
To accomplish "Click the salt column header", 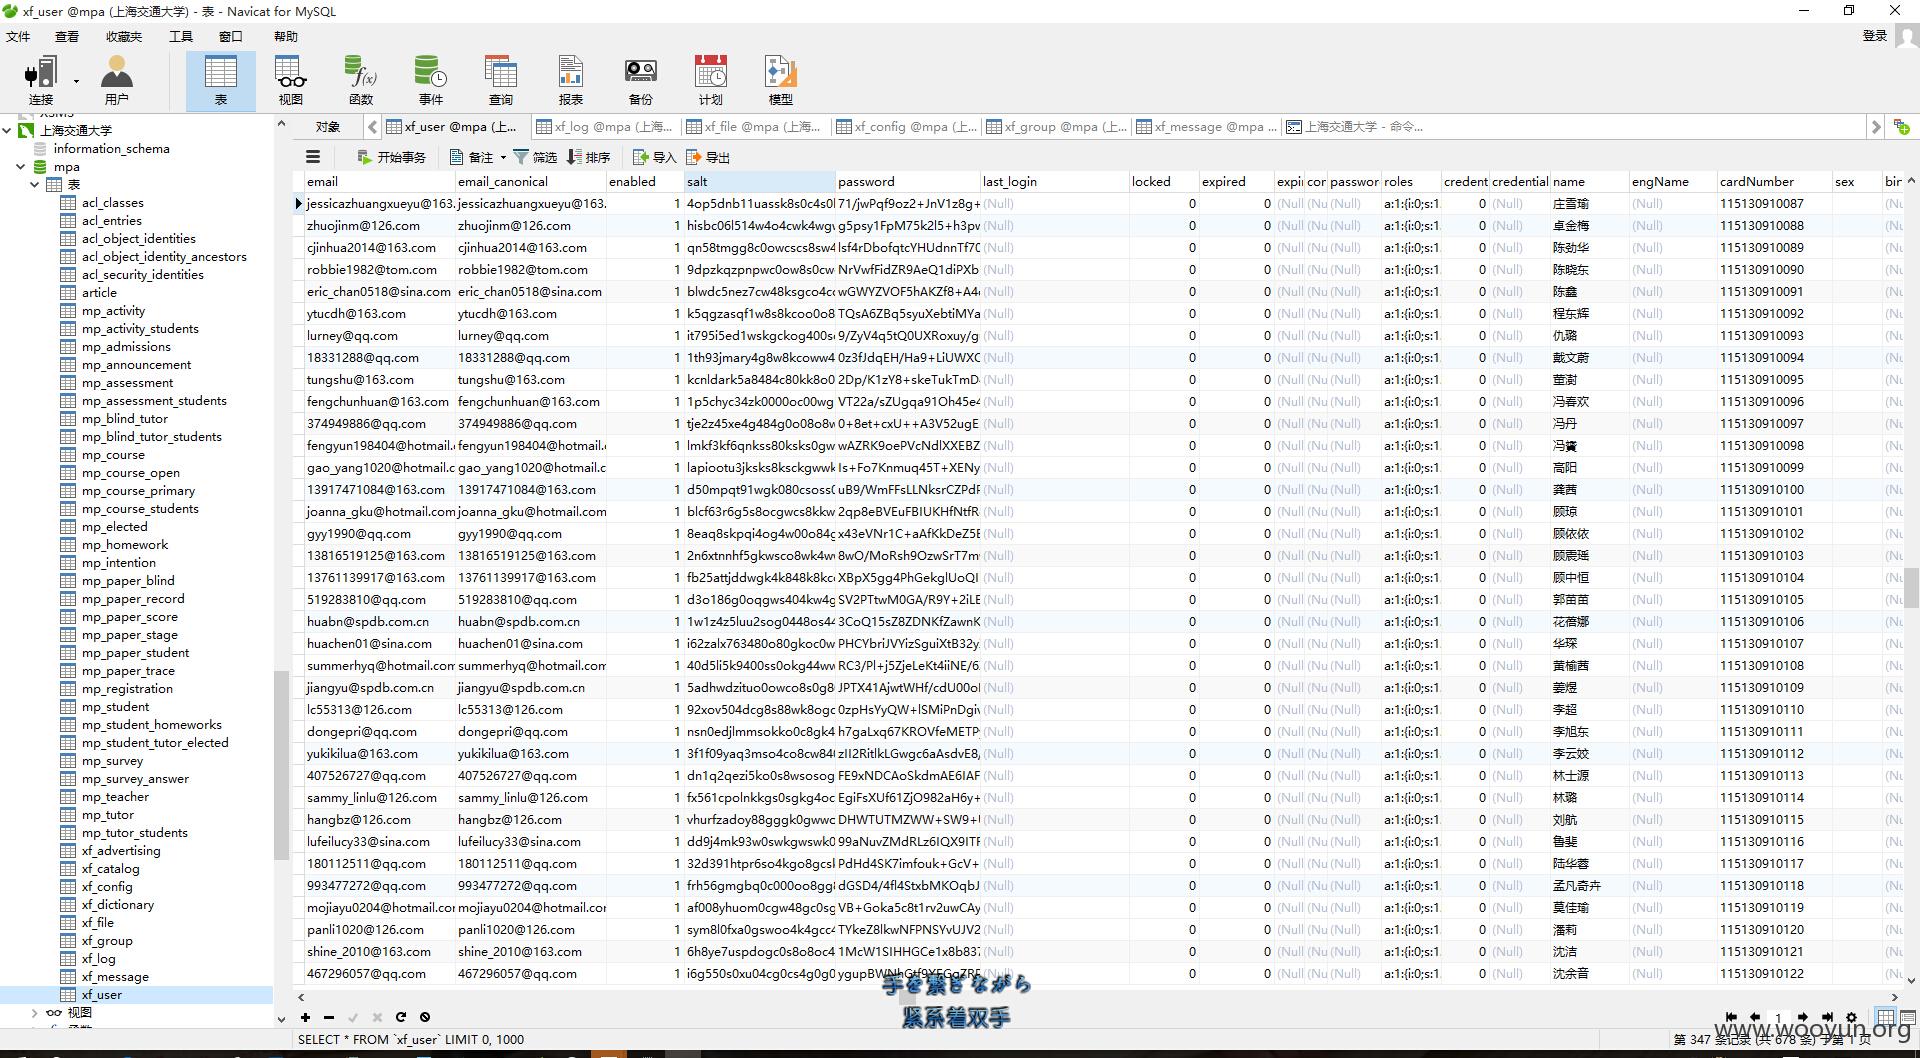I will 759,181.
